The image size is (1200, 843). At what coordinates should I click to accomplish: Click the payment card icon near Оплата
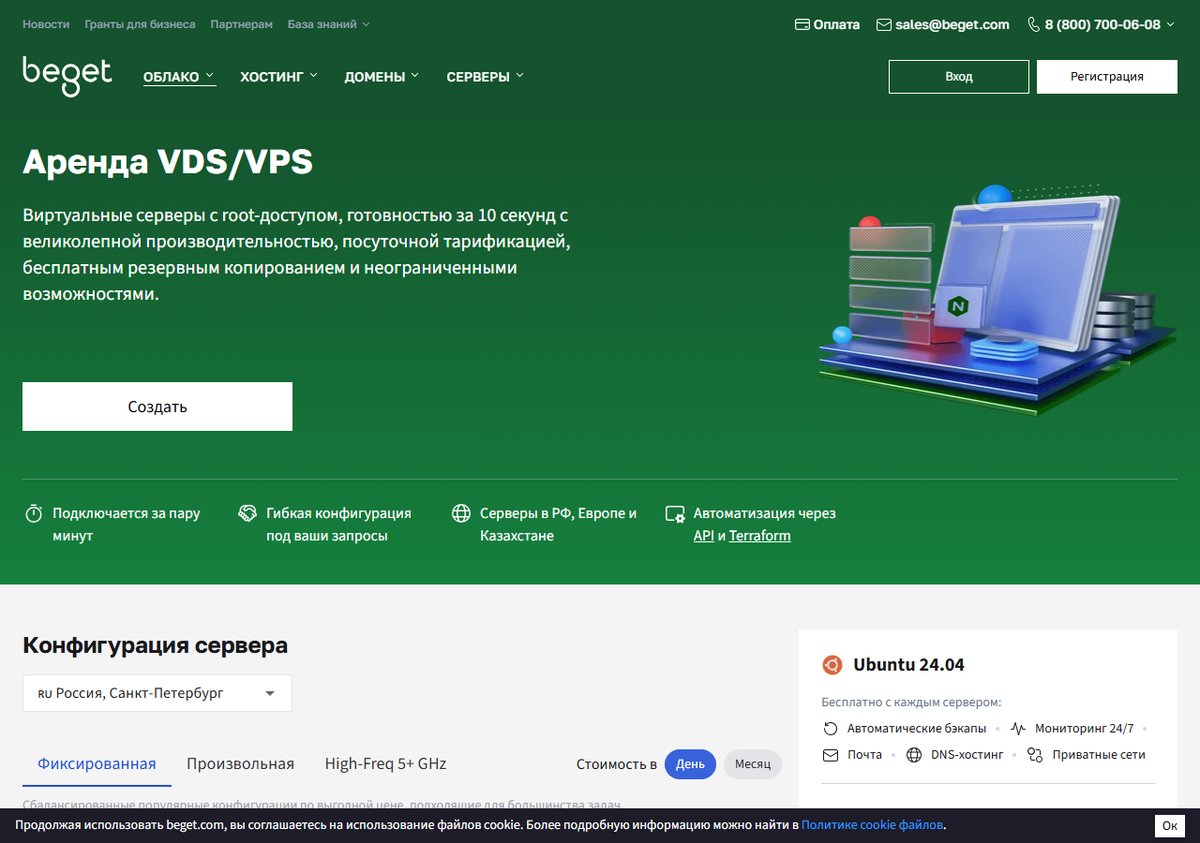tap(802, 25)
